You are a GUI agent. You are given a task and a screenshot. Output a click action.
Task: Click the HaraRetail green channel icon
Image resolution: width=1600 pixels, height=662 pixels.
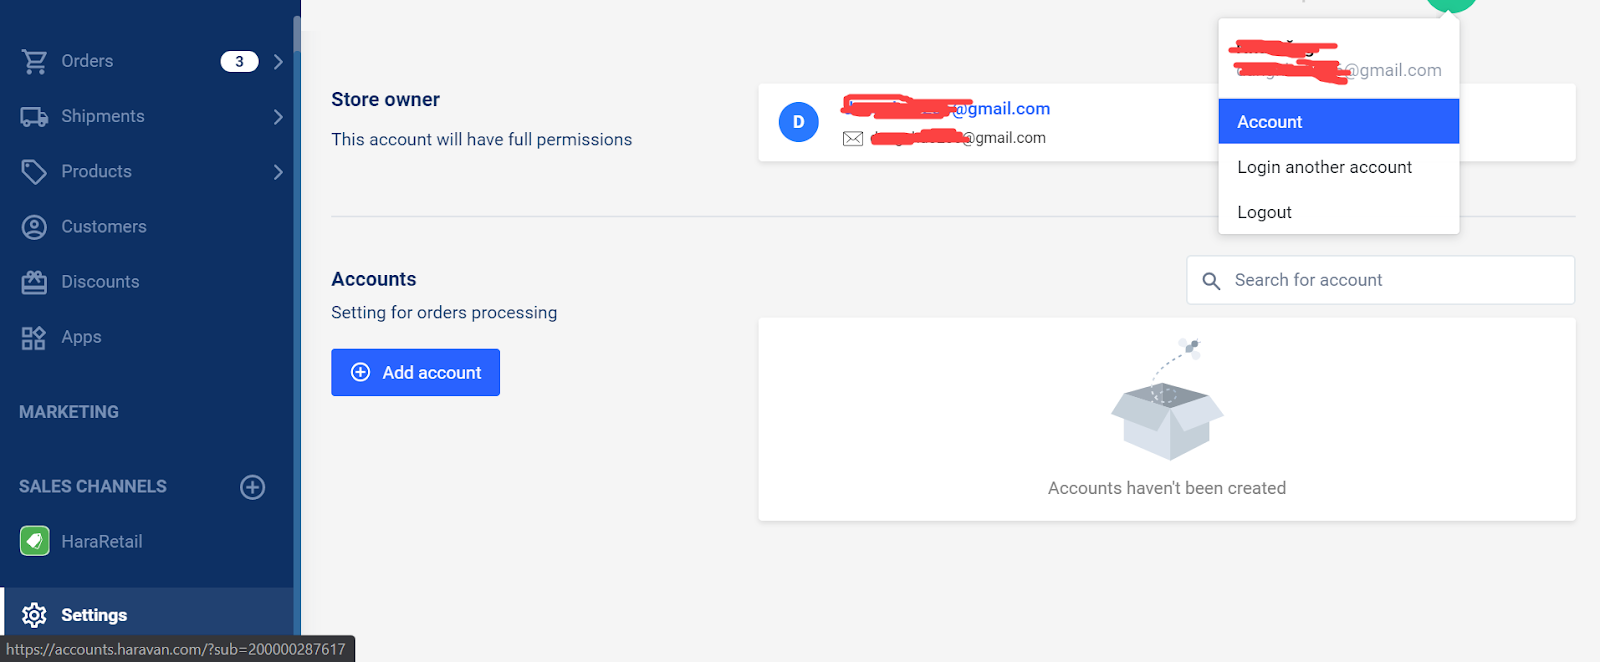pyautogui.click(x=35, y=541)
